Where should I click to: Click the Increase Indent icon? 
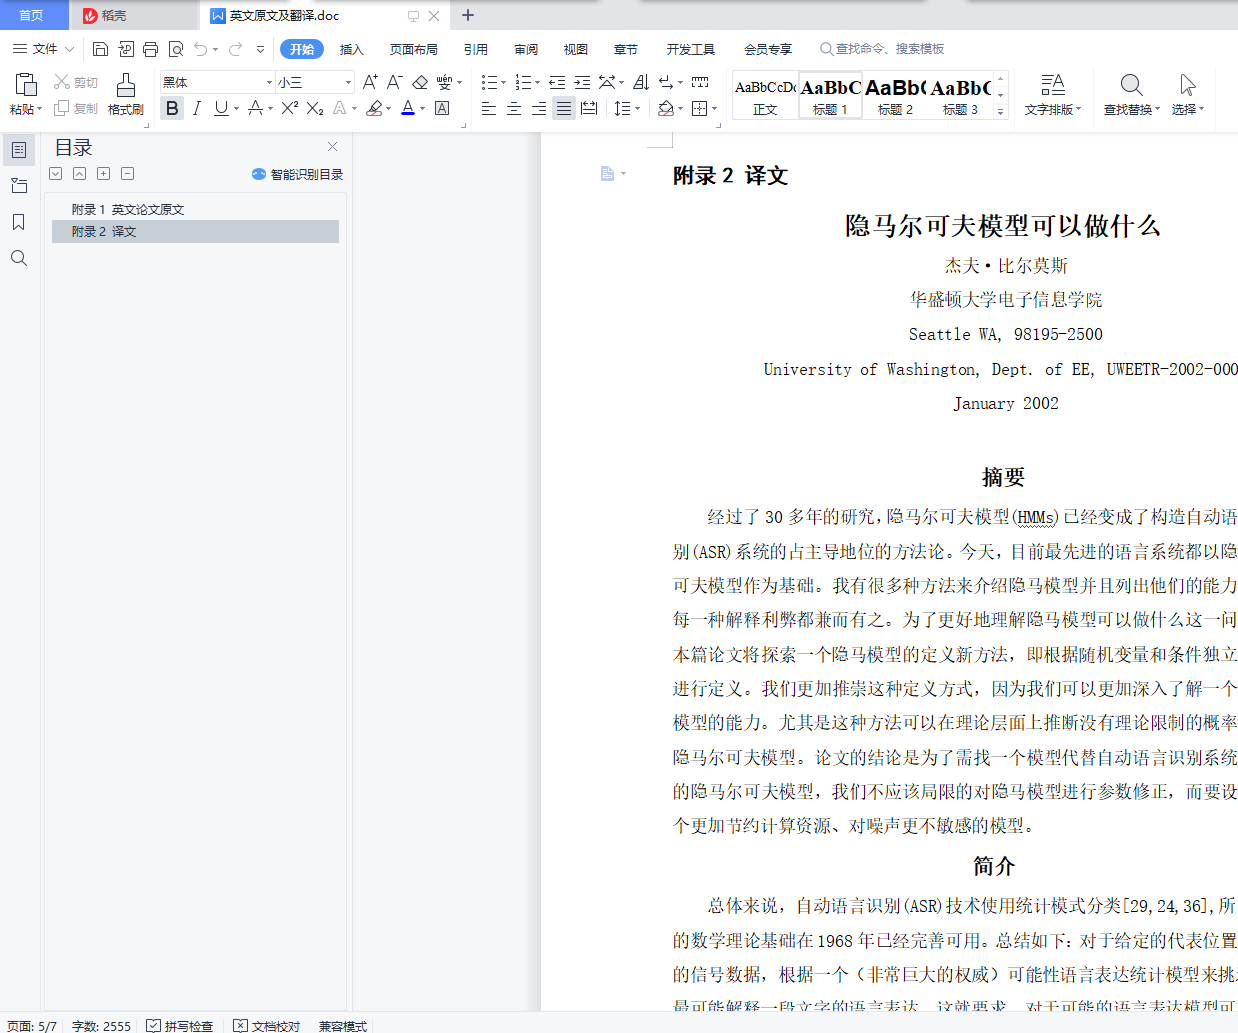(582, 82)
